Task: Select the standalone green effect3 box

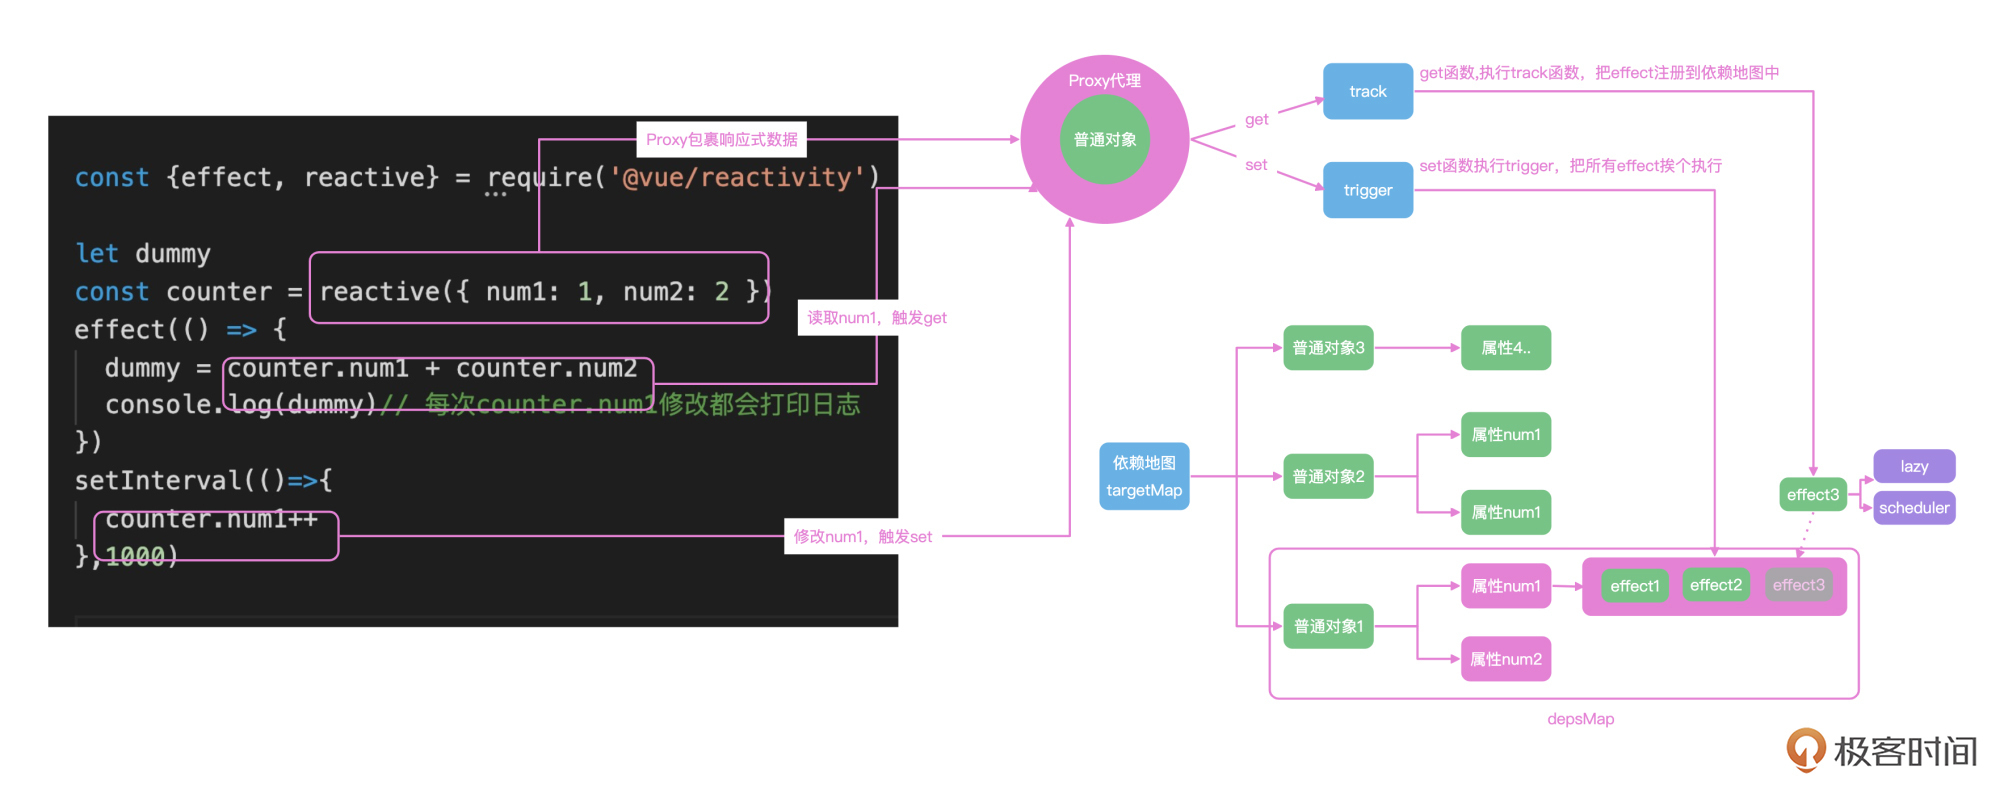Action: pyautogui.click(x=1813, y=494)
